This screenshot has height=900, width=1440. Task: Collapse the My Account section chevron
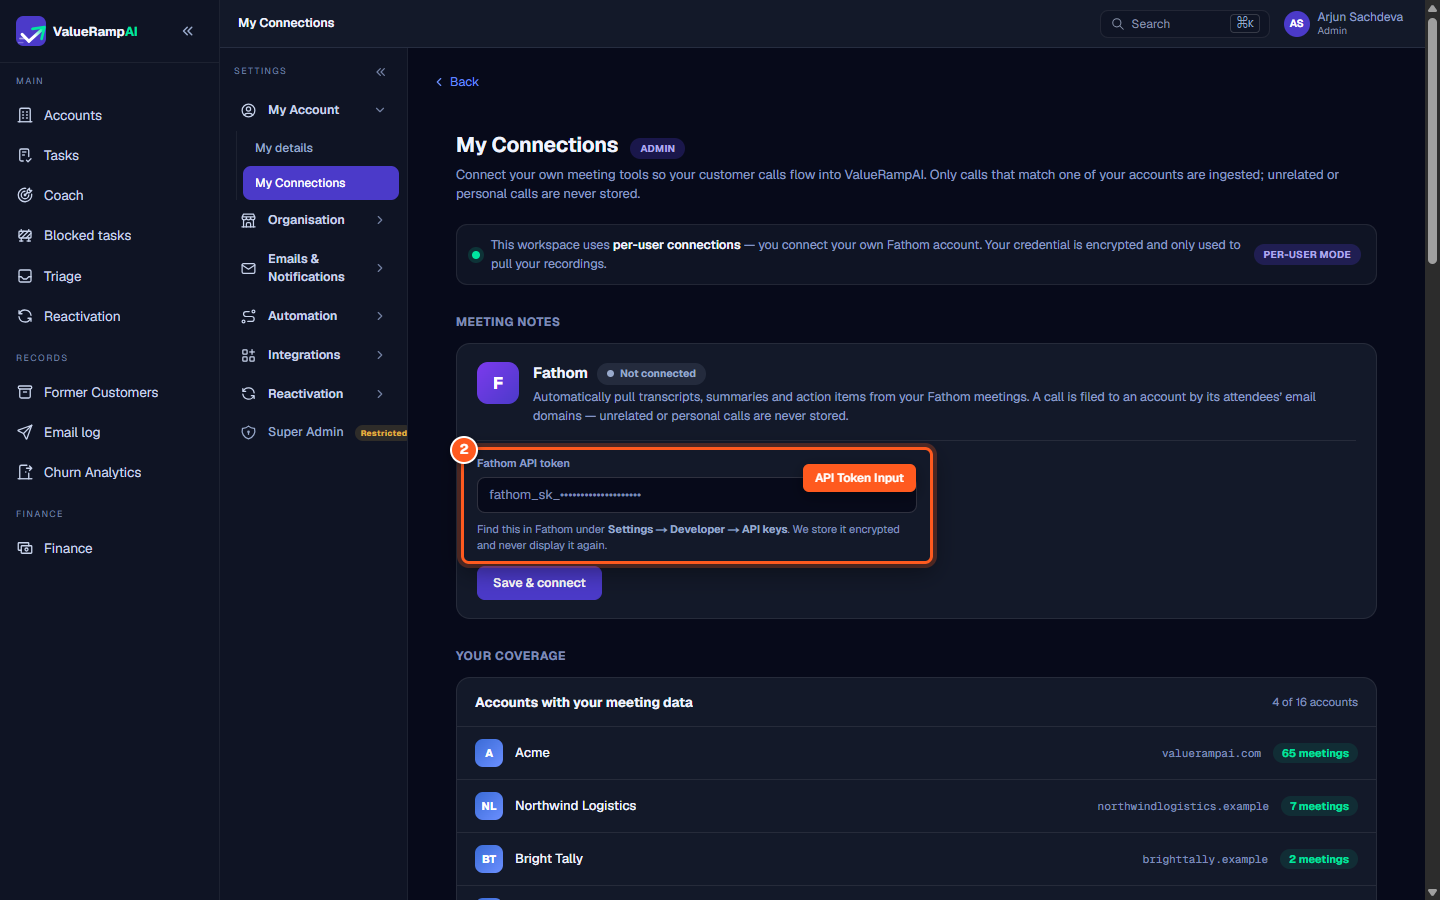380,110
